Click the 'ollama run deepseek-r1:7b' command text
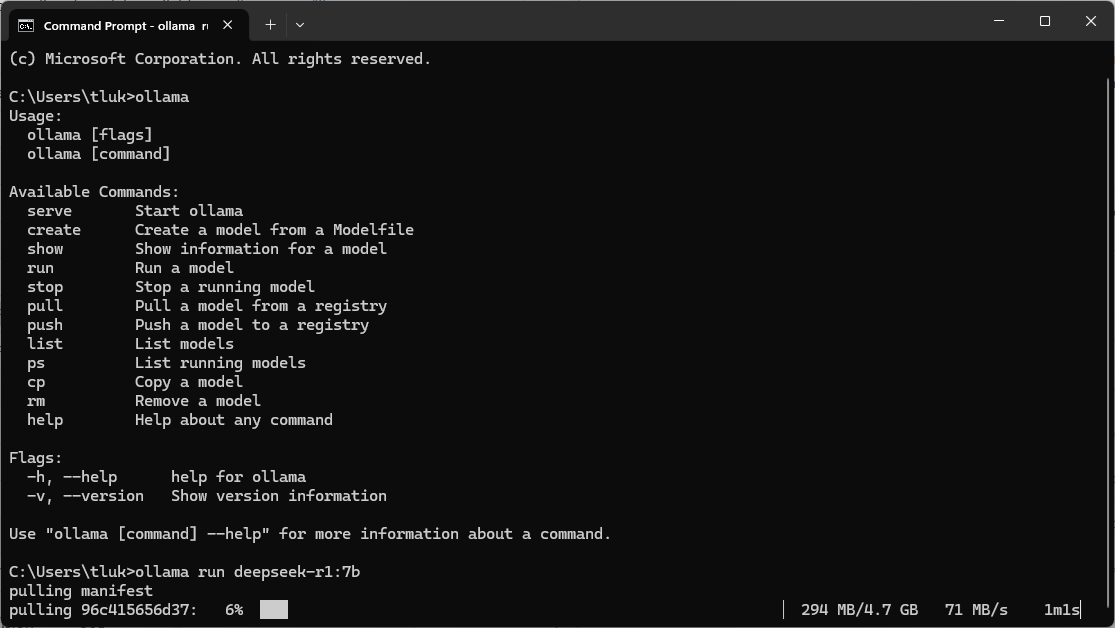This screenshot has height=628, width=1115. click(247, 572)
